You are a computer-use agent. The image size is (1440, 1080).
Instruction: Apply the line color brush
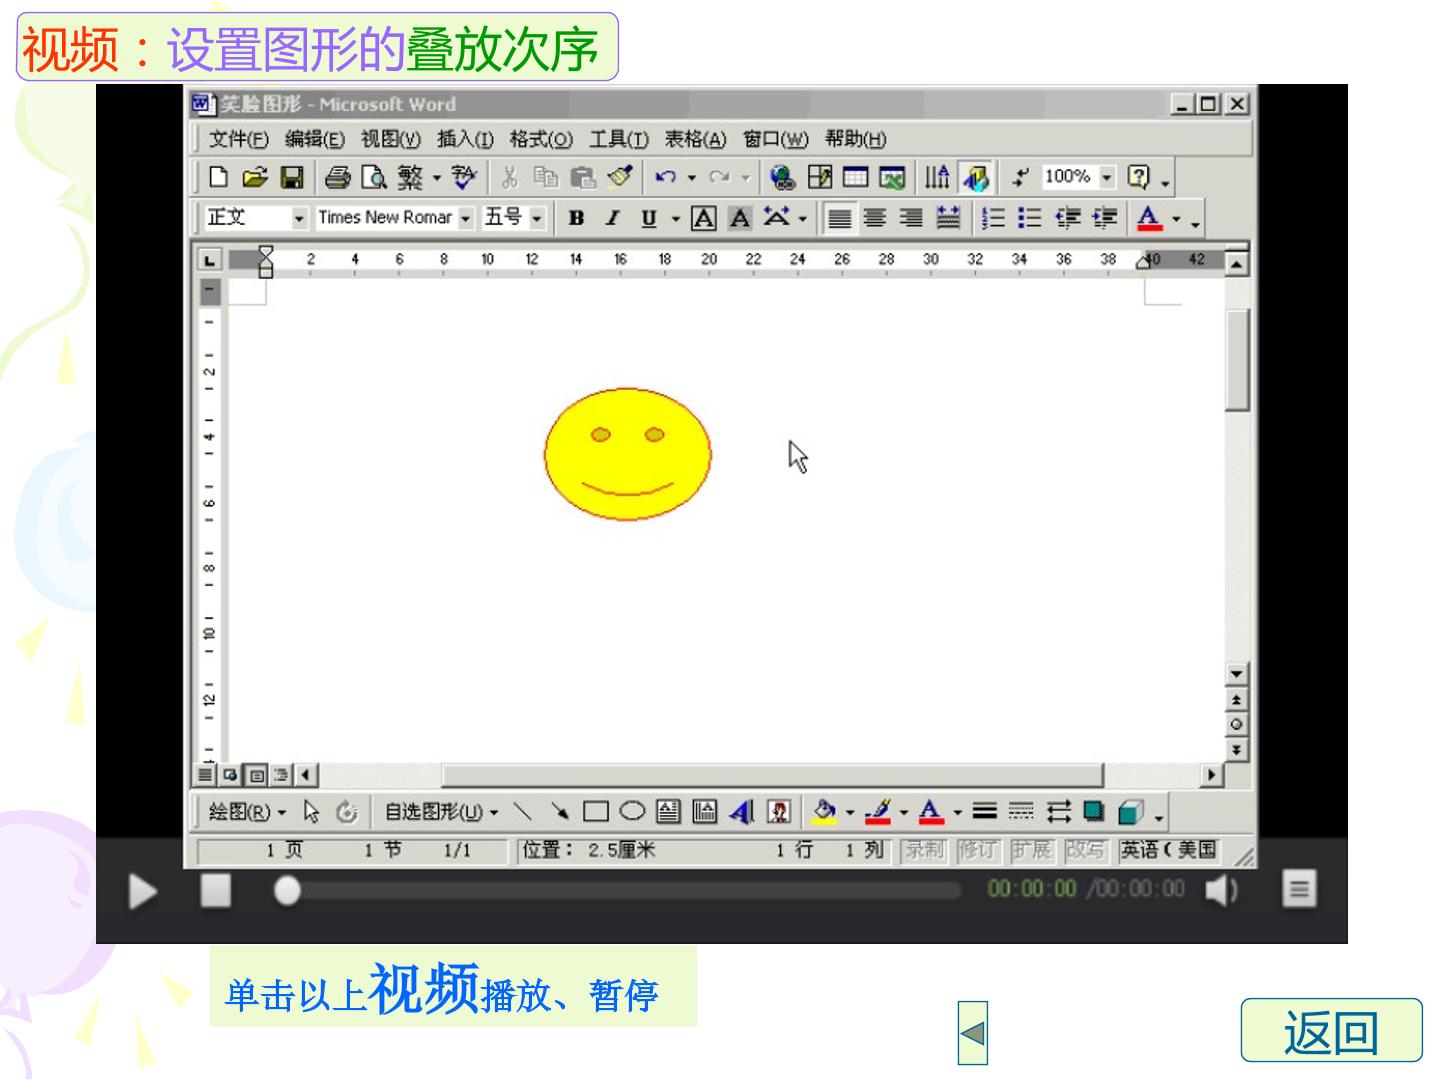click(x=877, y=812)
